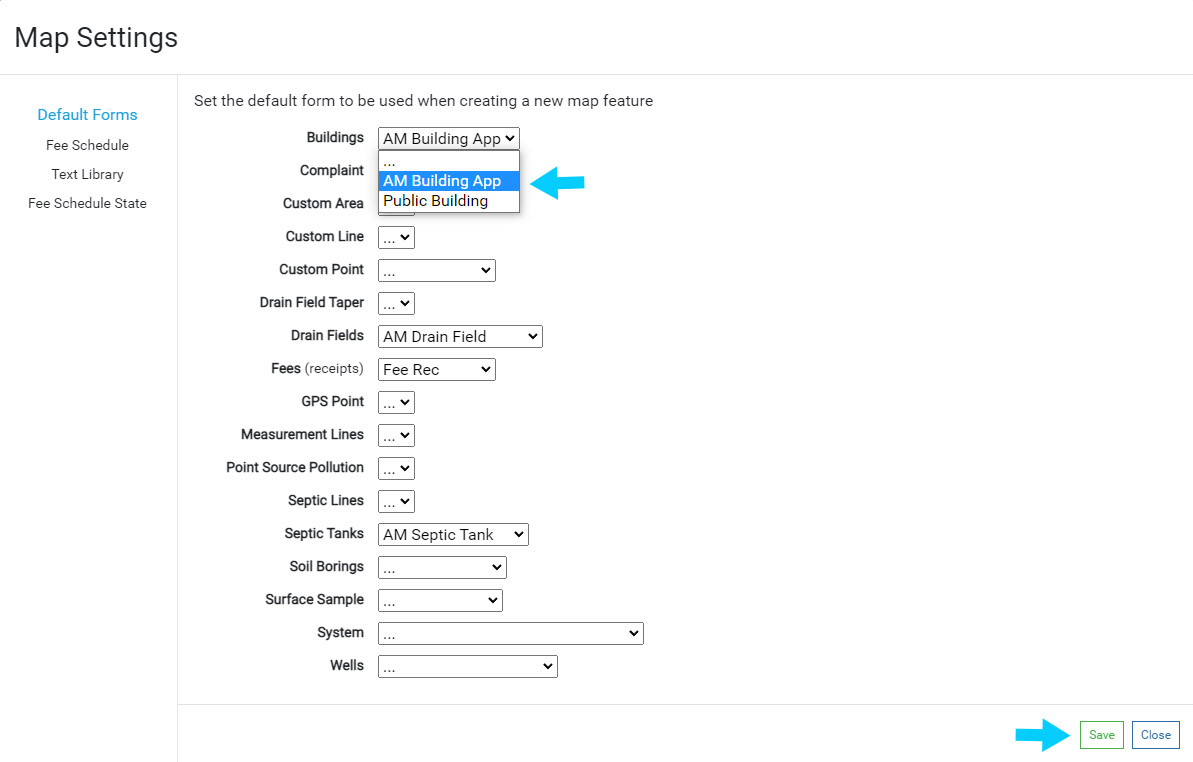The width and height of the screenshot is (1193, 762).
Task: Expand the Drain Field Taper dropdown
Action: tap(396, 304)
